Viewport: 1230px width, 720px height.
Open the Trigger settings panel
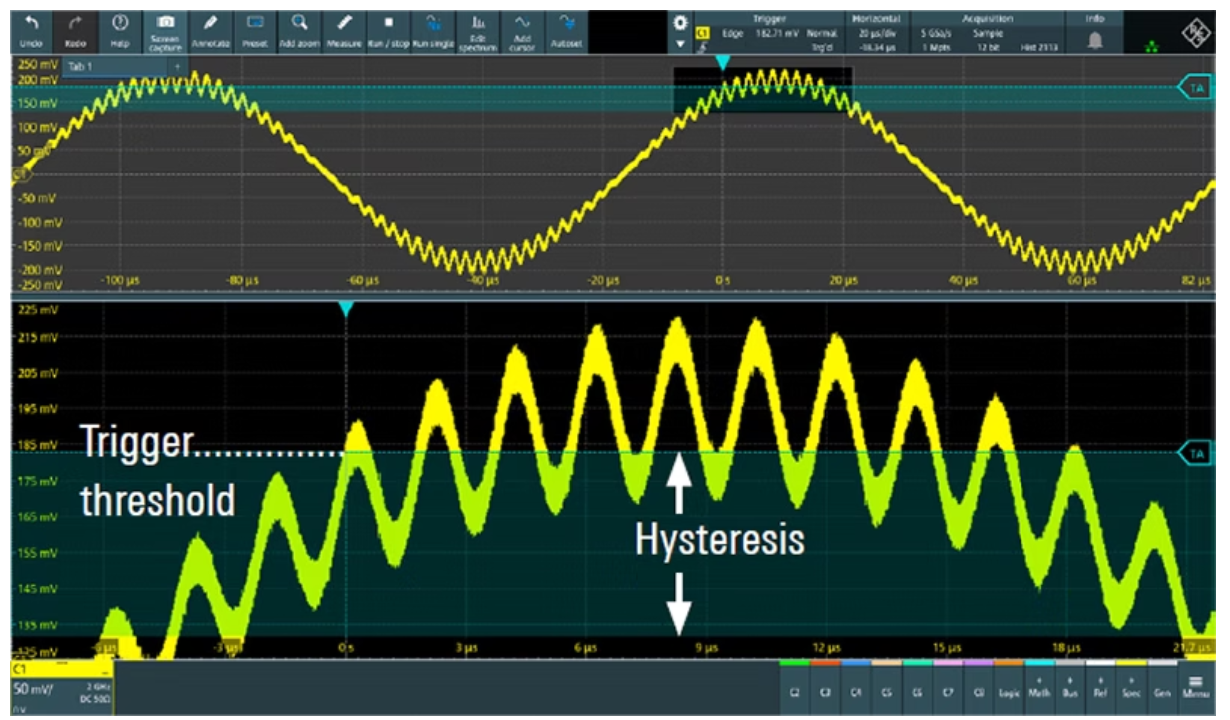[771, 32]
